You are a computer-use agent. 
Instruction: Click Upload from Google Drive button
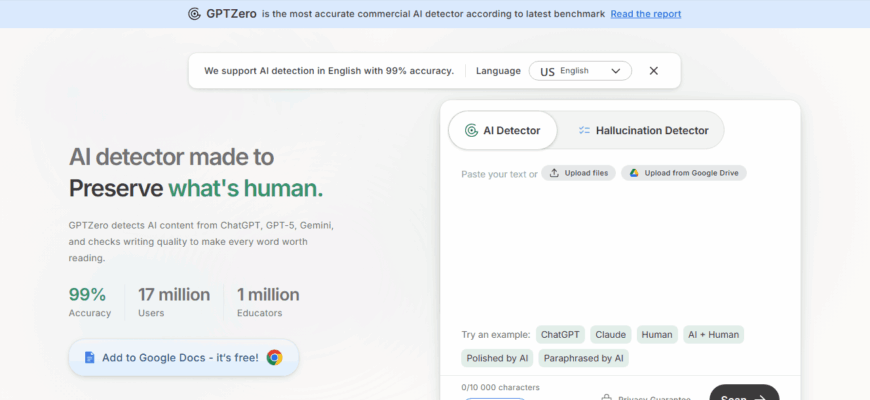(684, 173)
